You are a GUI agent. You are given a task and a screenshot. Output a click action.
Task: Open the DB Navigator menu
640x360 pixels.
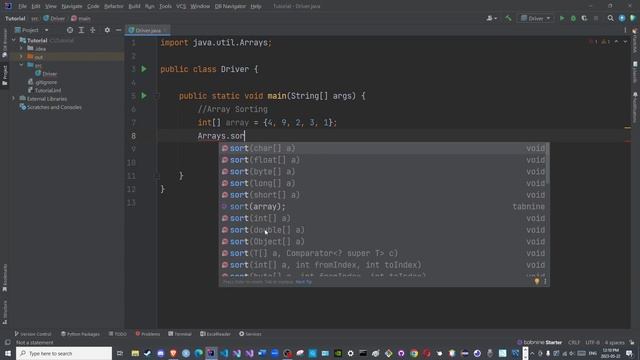[x=230, y=6]
